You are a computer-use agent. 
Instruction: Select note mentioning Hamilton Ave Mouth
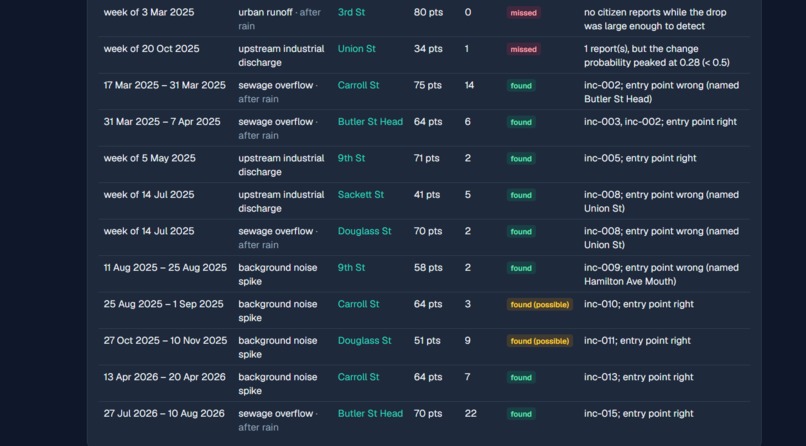[x=661, y=274]
